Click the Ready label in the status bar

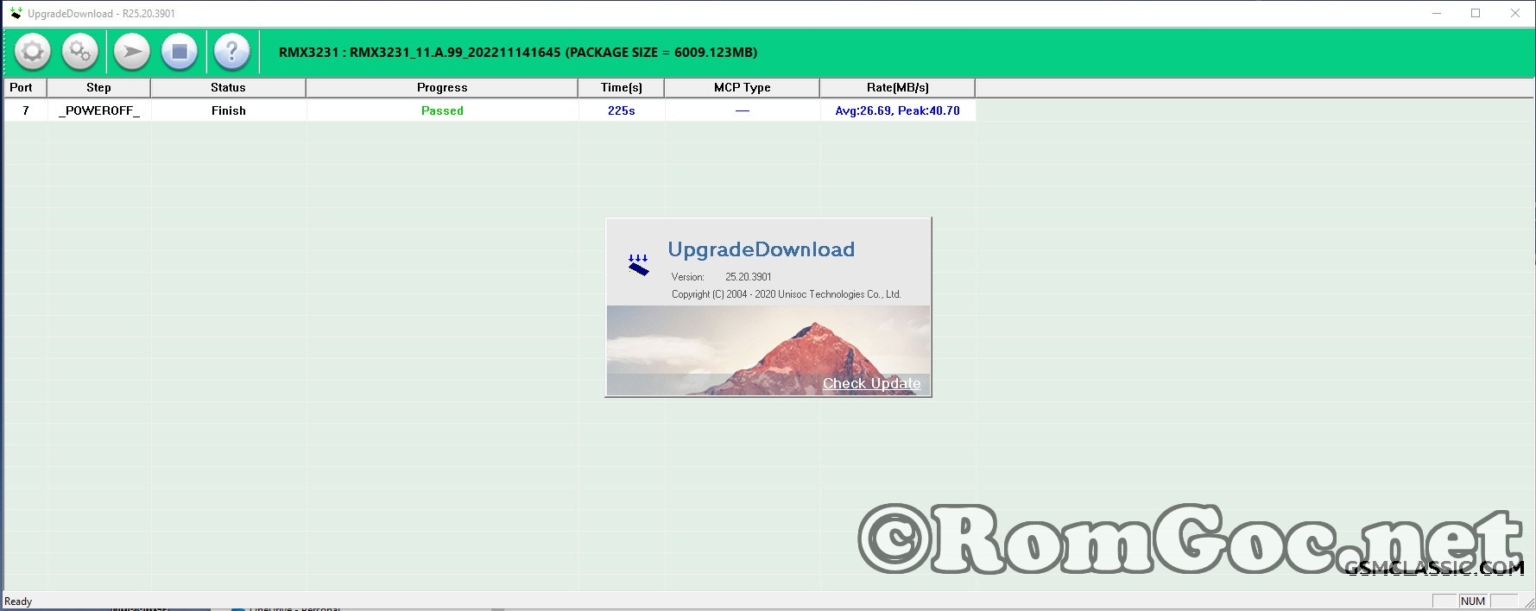17,601
